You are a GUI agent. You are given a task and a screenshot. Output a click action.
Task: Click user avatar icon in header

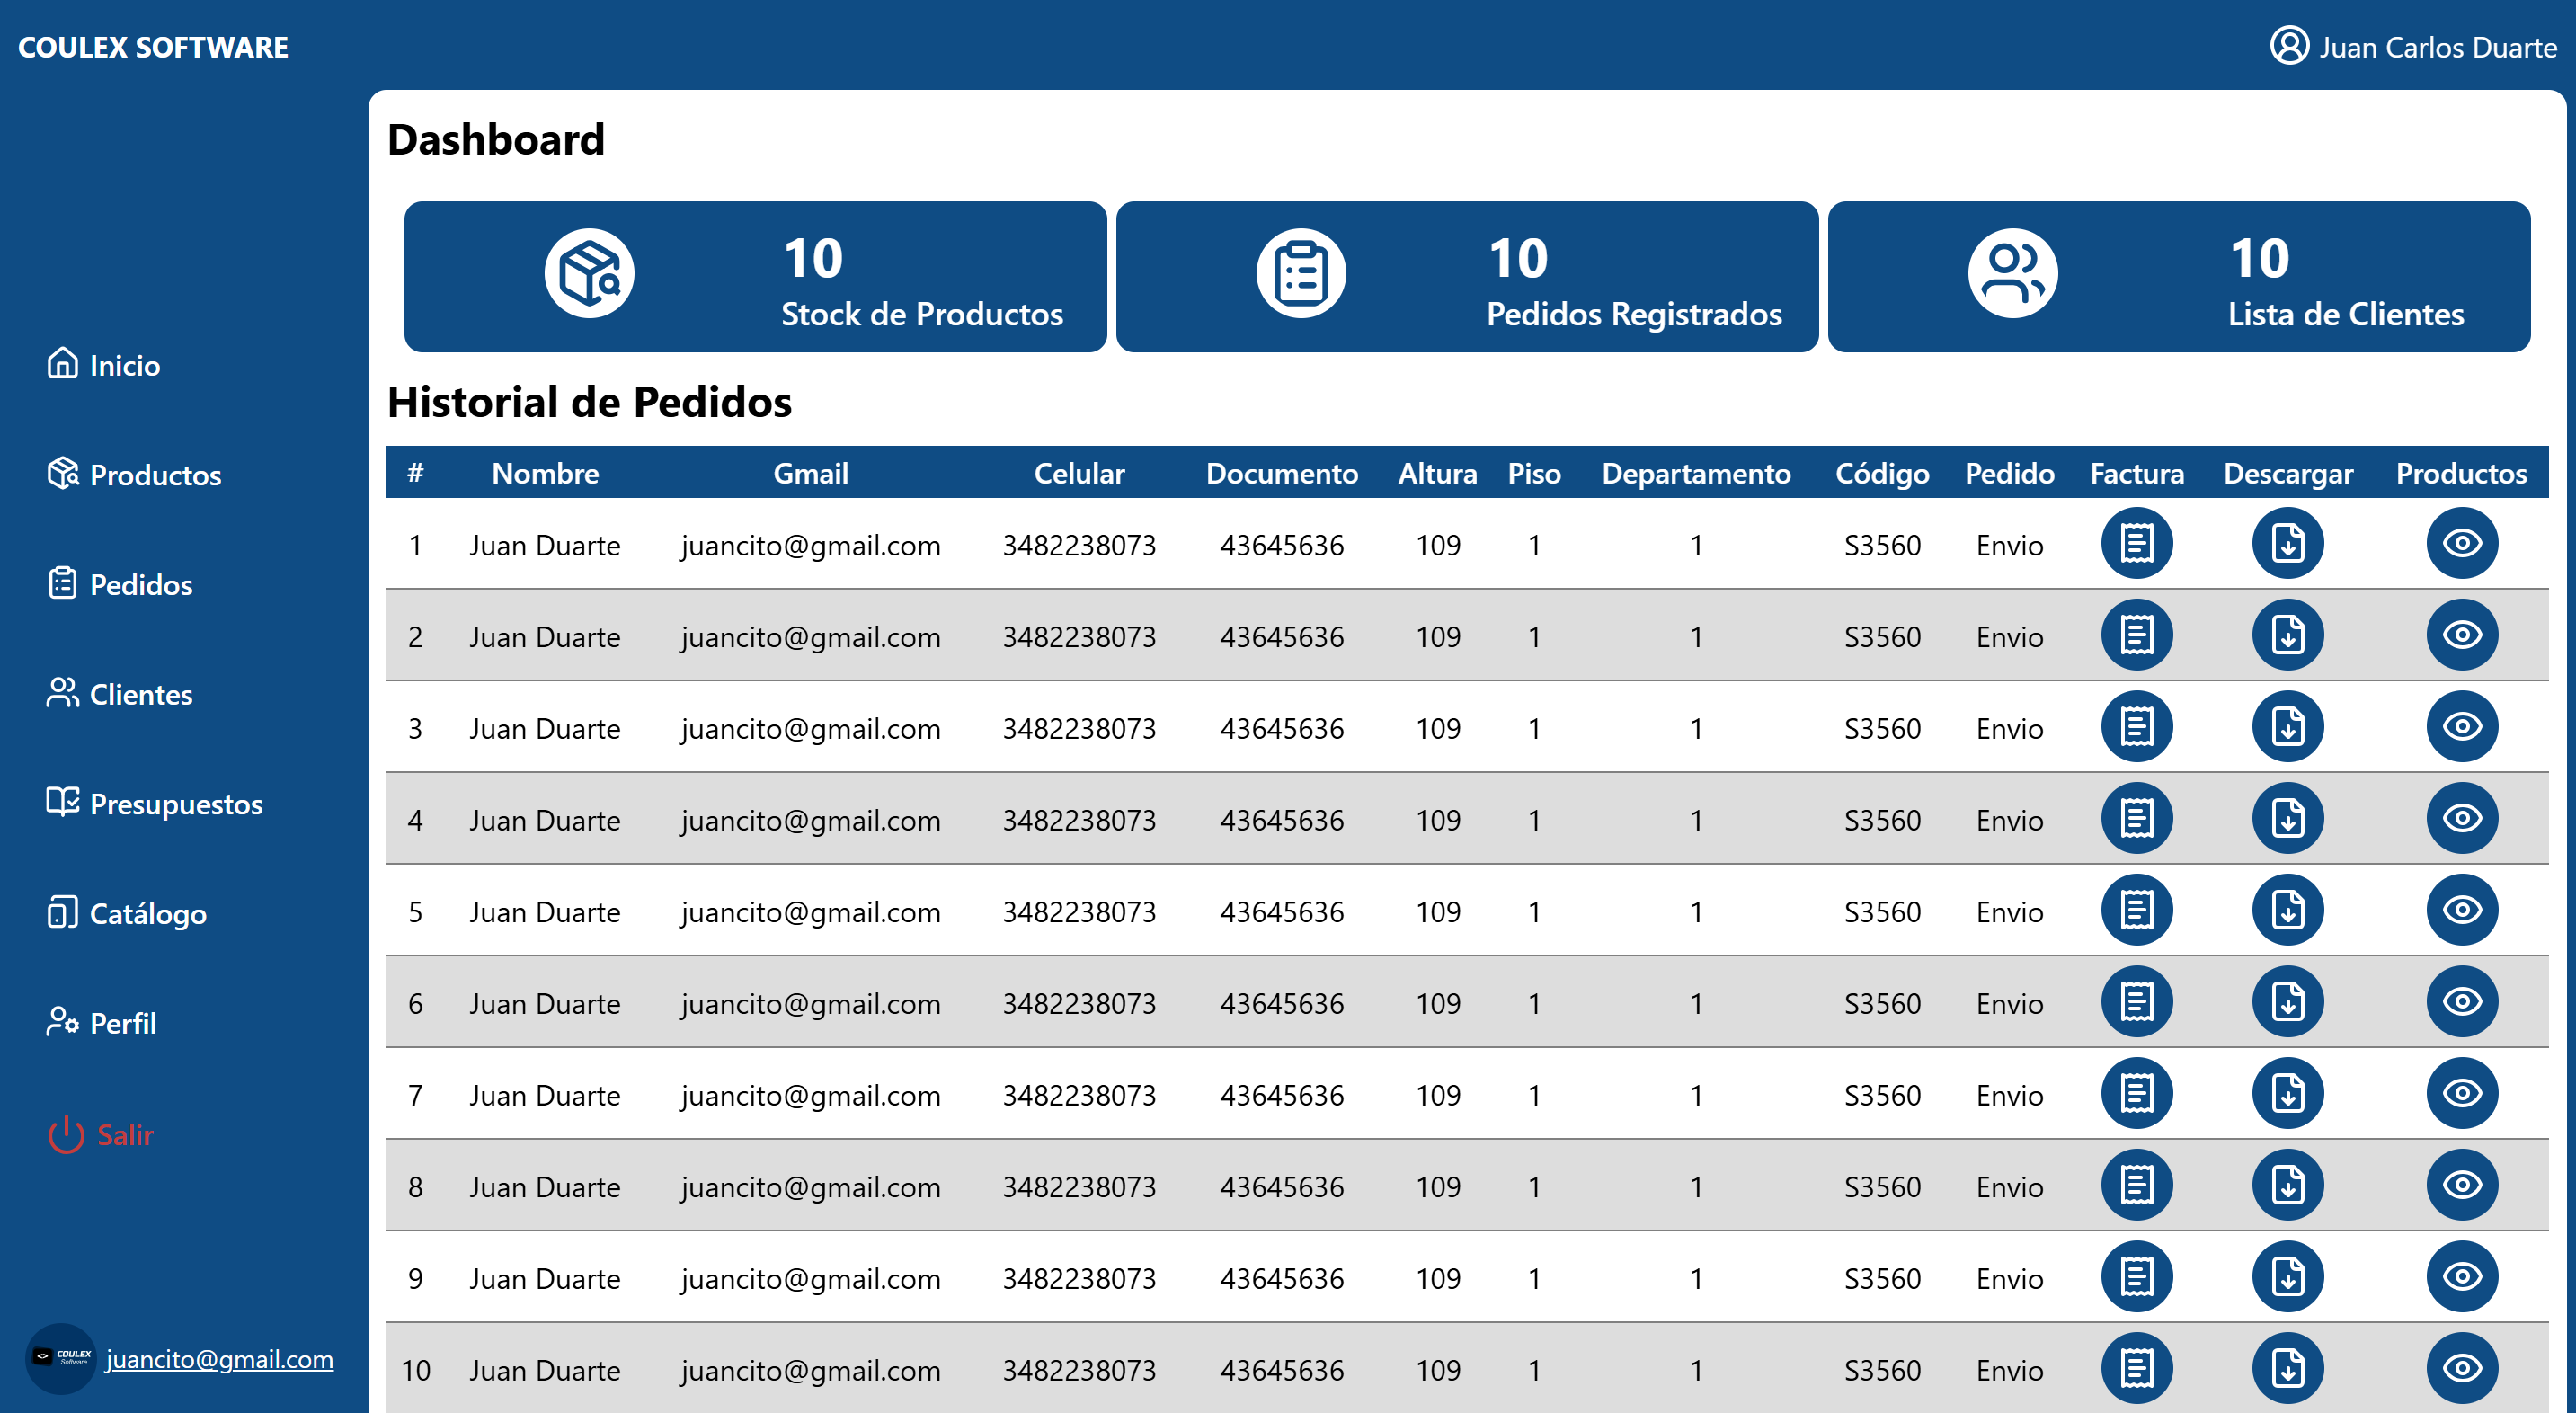(x=2289, y=46)
